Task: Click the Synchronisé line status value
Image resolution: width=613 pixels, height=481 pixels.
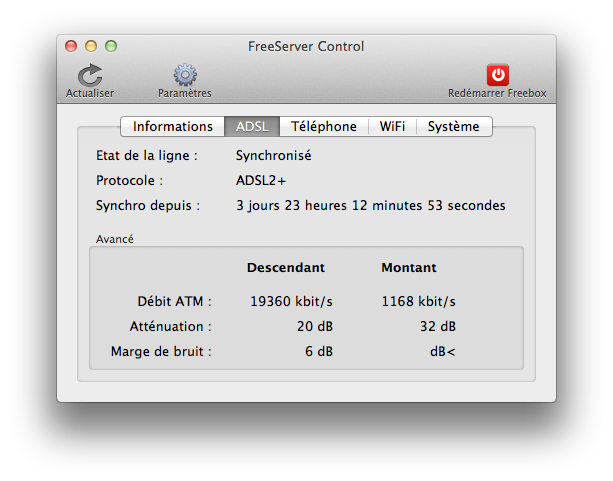Action: [274, 155]
